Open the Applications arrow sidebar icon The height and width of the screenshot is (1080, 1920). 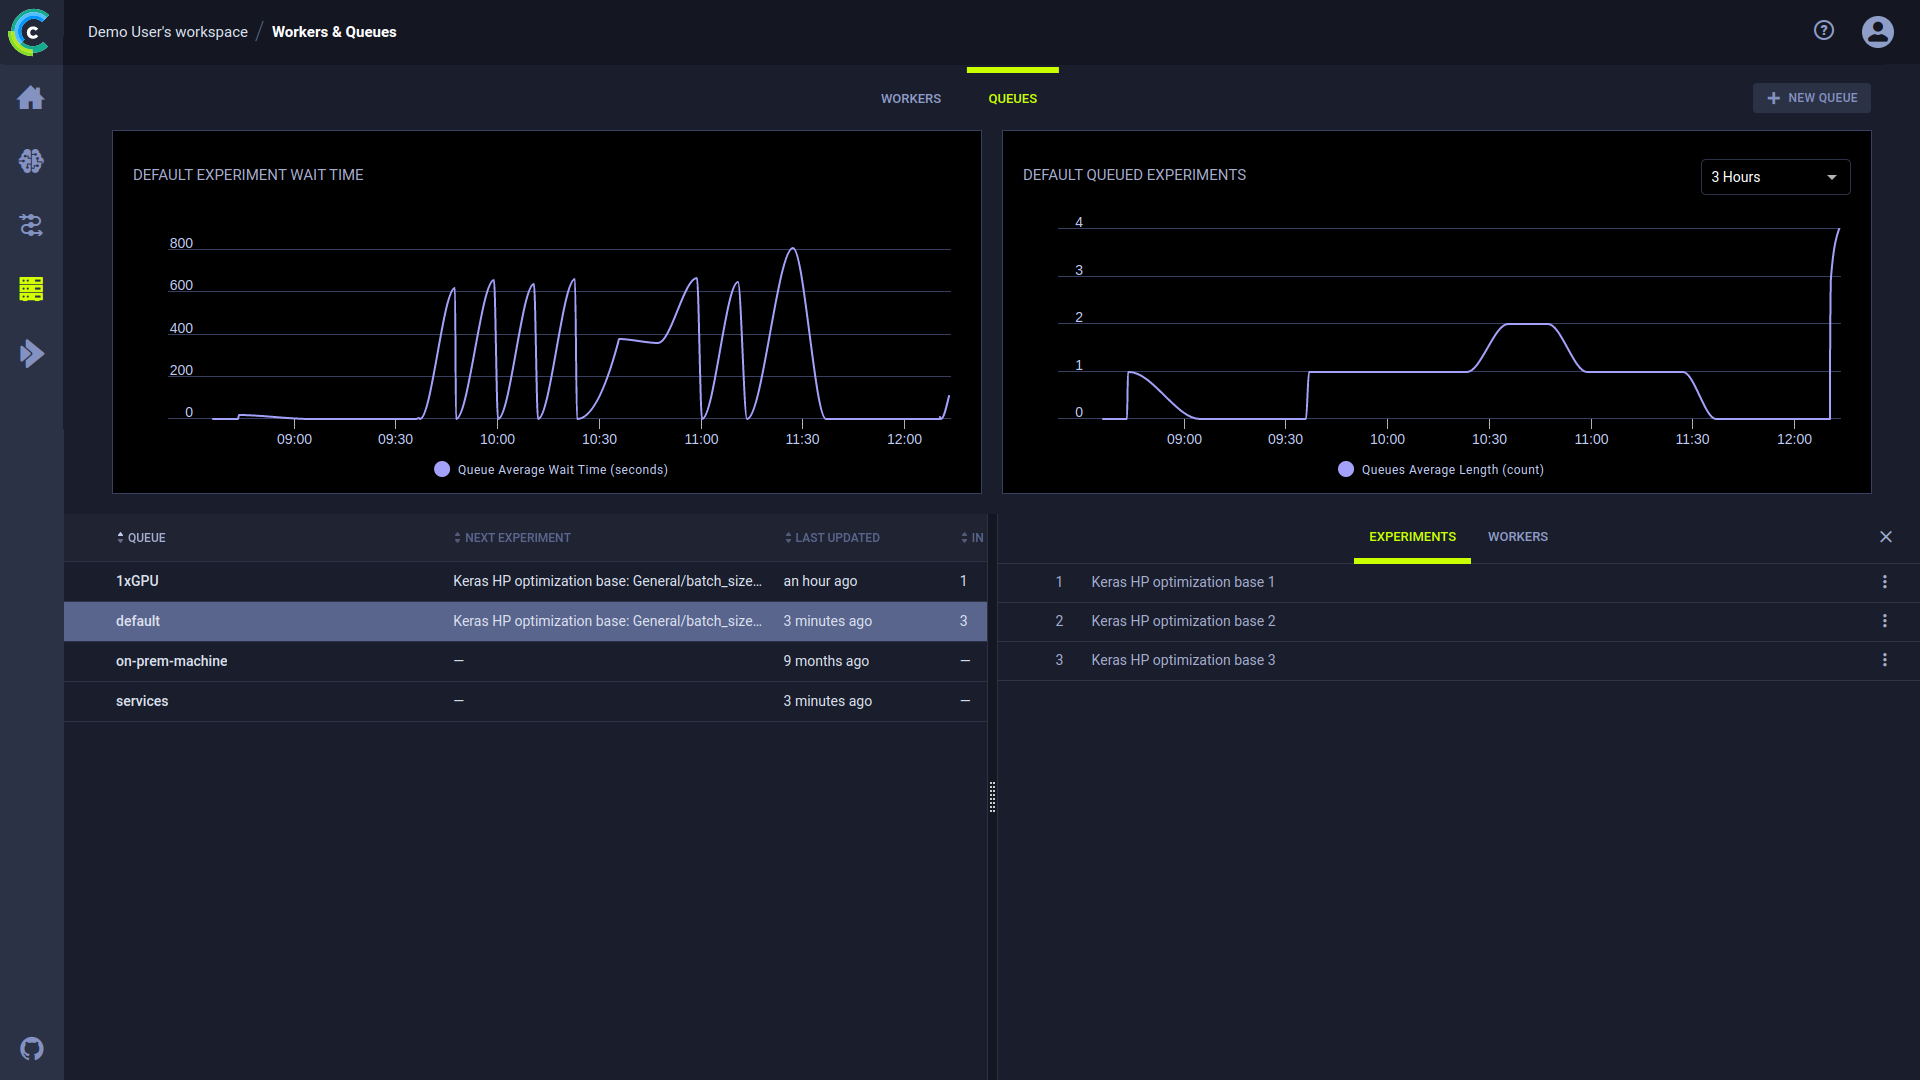31,353
